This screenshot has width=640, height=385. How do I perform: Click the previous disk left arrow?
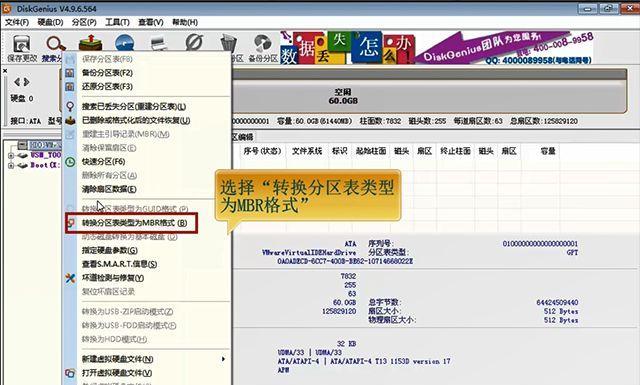click(x=17, y=82)
